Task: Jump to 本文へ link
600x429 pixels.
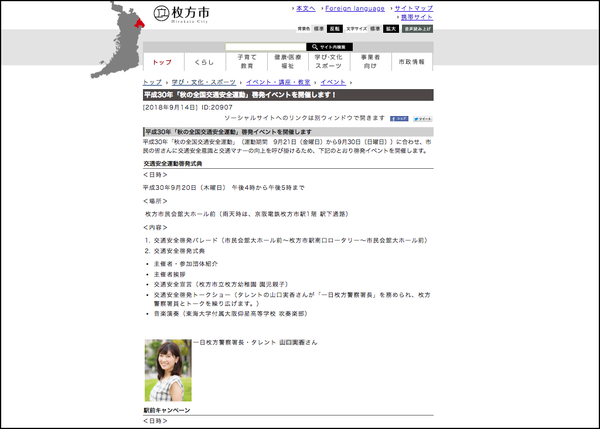Action: point(306,8)
